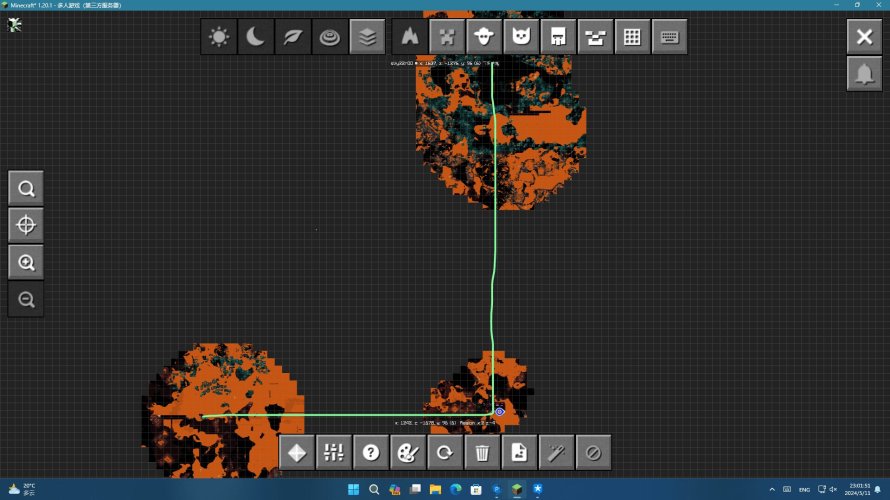Show animals with the cat icon

521,37
